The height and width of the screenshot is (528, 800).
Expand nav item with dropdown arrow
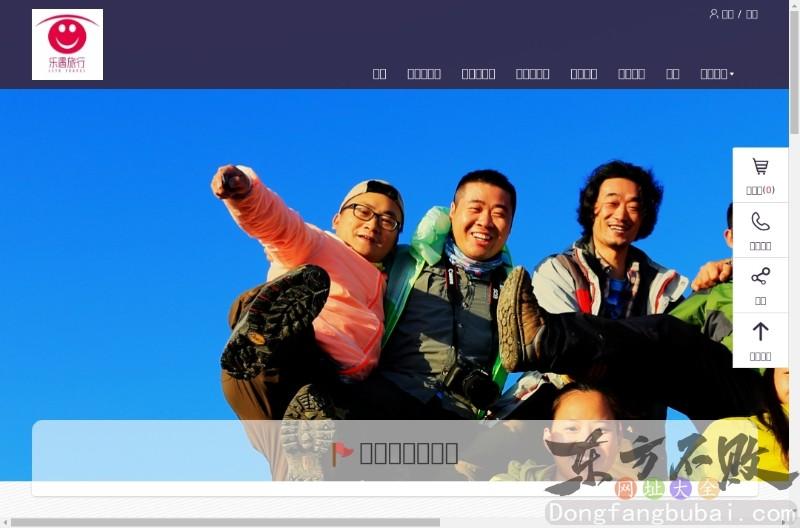click(717, 74)
